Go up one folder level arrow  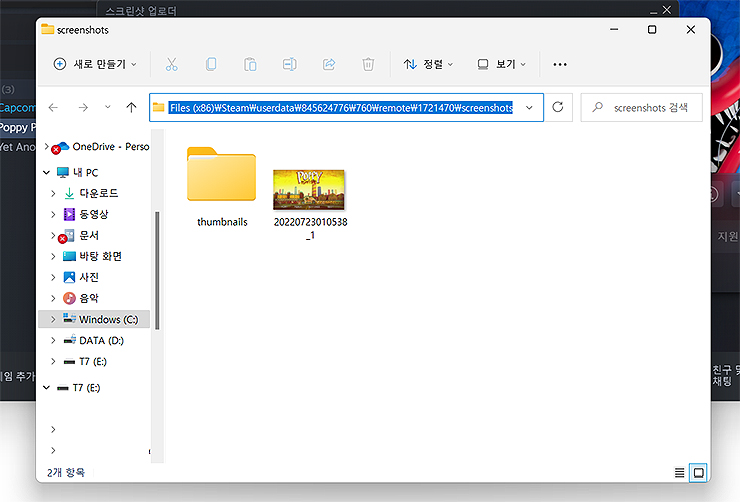(131, 108)
